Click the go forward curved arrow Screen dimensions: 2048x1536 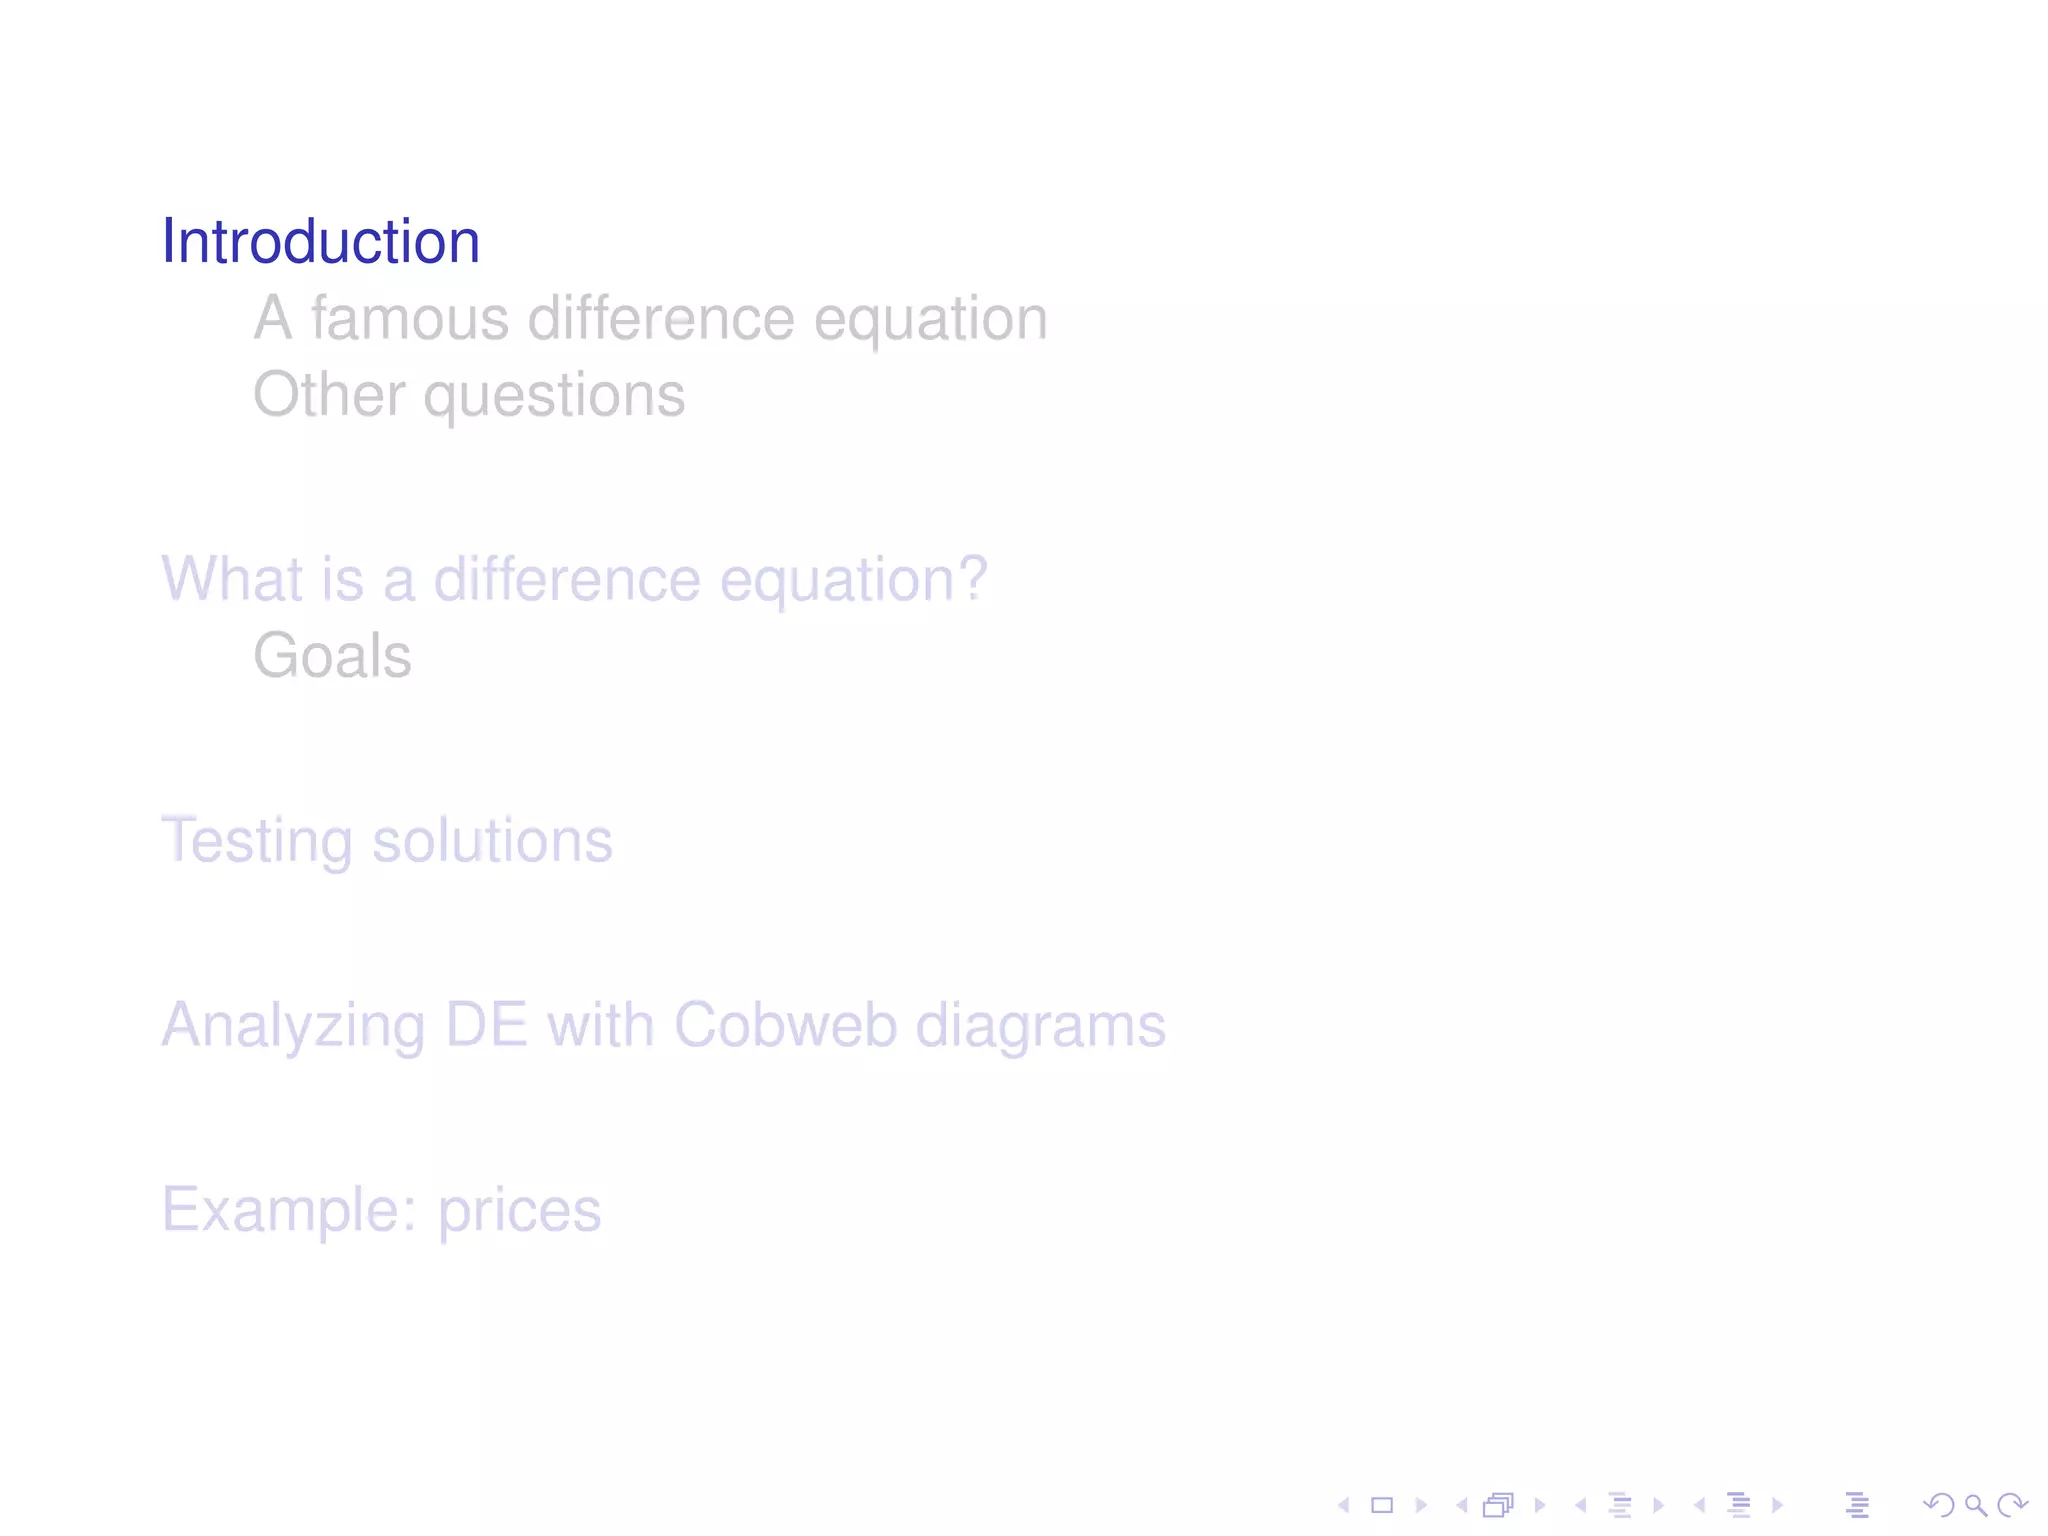point(2012,1504)
